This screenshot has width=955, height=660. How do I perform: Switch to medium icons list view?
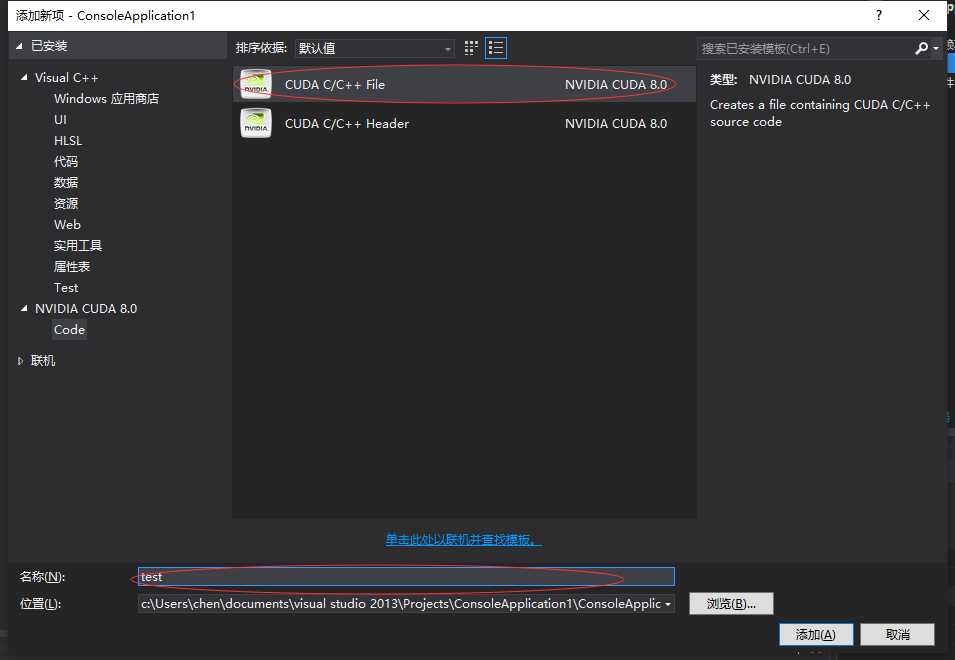(496, 48)
